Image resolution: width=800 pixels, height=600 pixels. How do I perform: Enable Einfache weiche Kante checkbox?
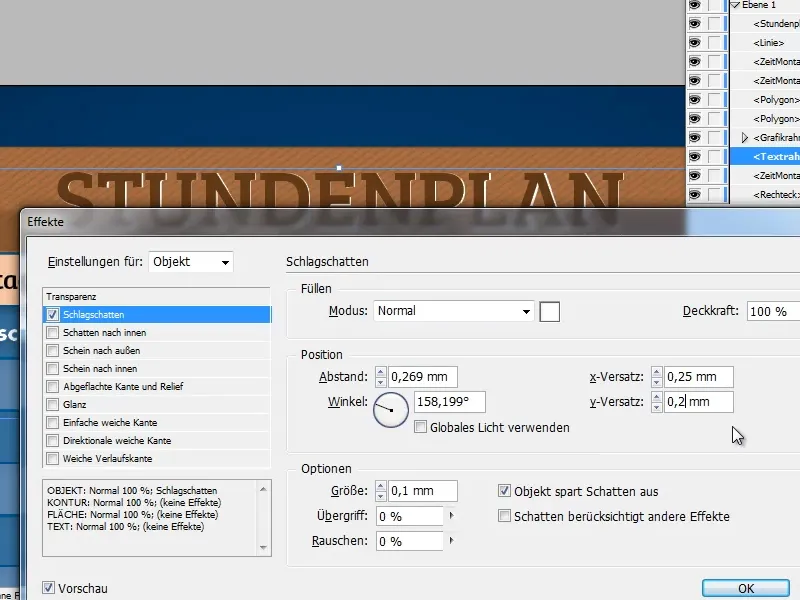tap(53, 422)
